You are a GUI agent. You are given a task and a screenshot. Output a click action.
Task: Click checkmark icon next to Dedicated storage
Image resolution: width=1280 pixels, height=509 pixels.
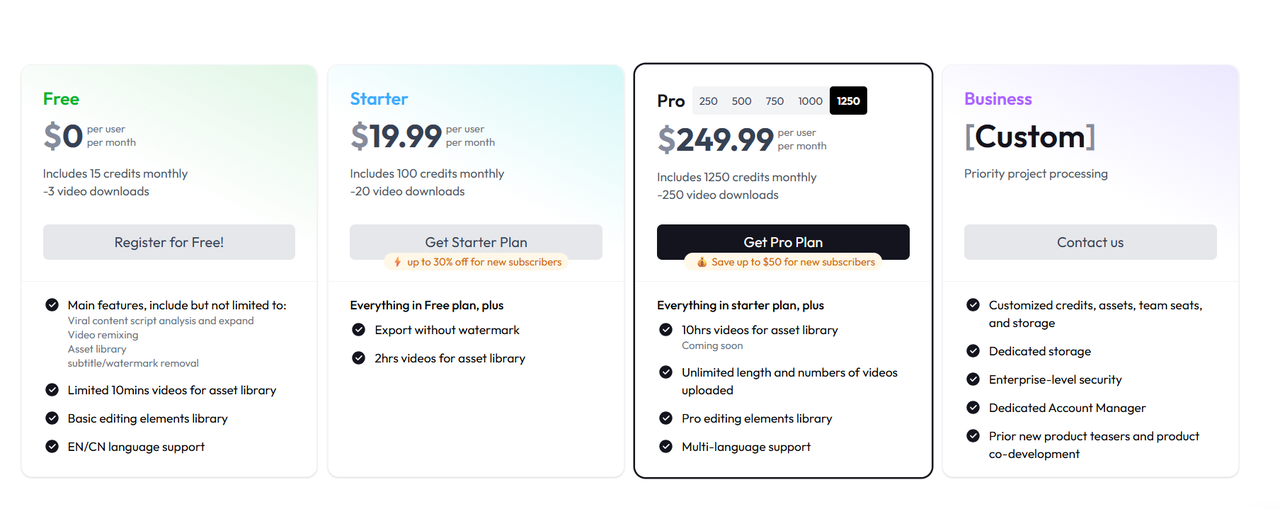coord(973,351)
